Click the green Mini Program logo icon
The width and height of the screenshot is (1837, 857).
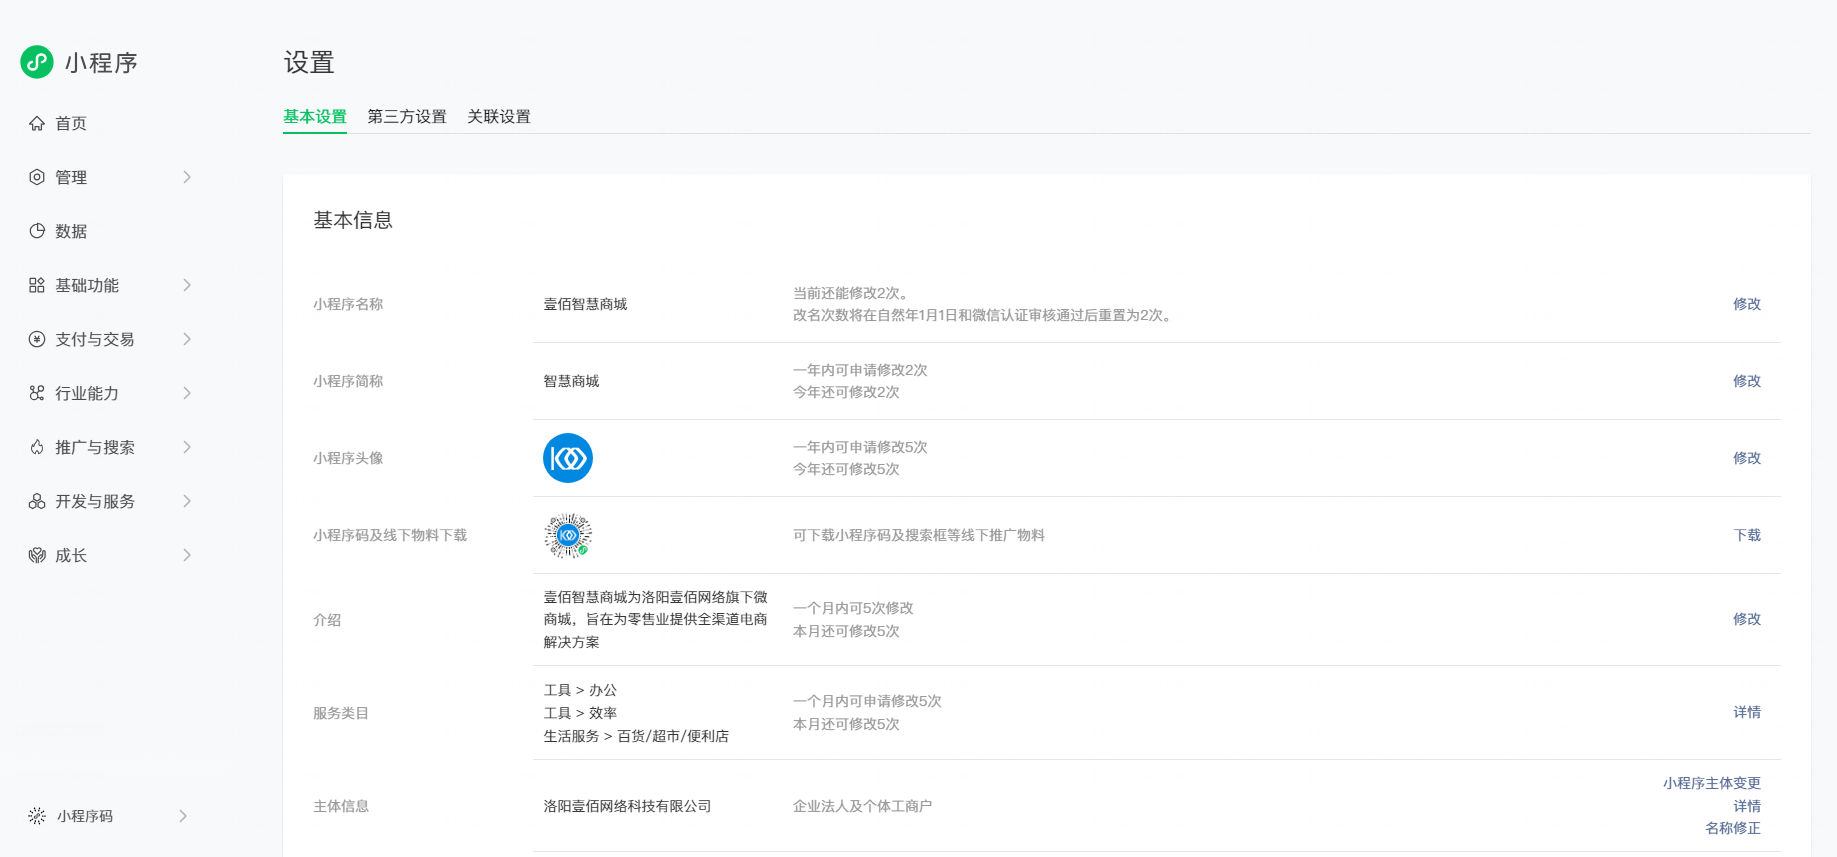pyautogui.click(x=37, y=62)
